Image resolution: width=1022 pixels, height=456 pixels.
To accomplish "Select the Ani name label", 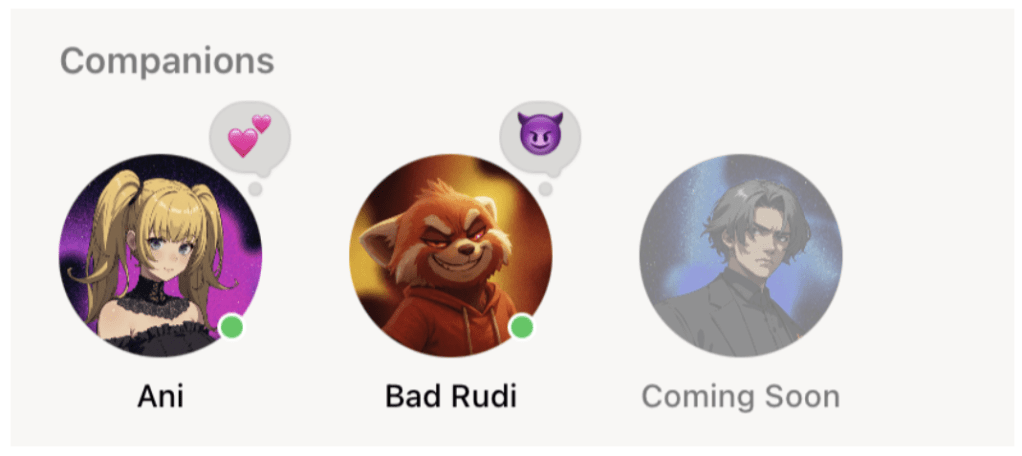I will [x=160, y=396].
